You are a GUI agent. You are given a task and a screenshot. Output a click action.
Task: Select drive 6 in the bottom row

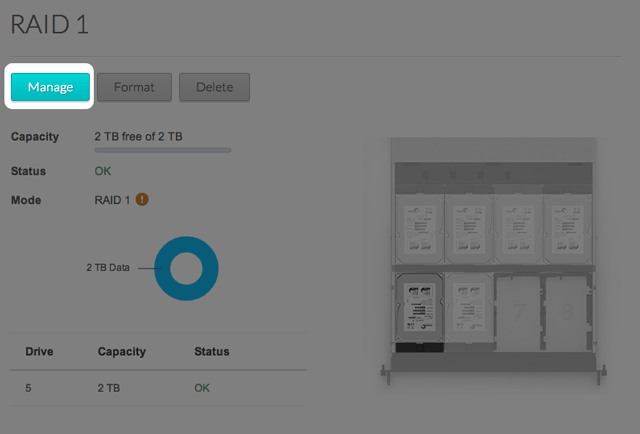(468, 311)
